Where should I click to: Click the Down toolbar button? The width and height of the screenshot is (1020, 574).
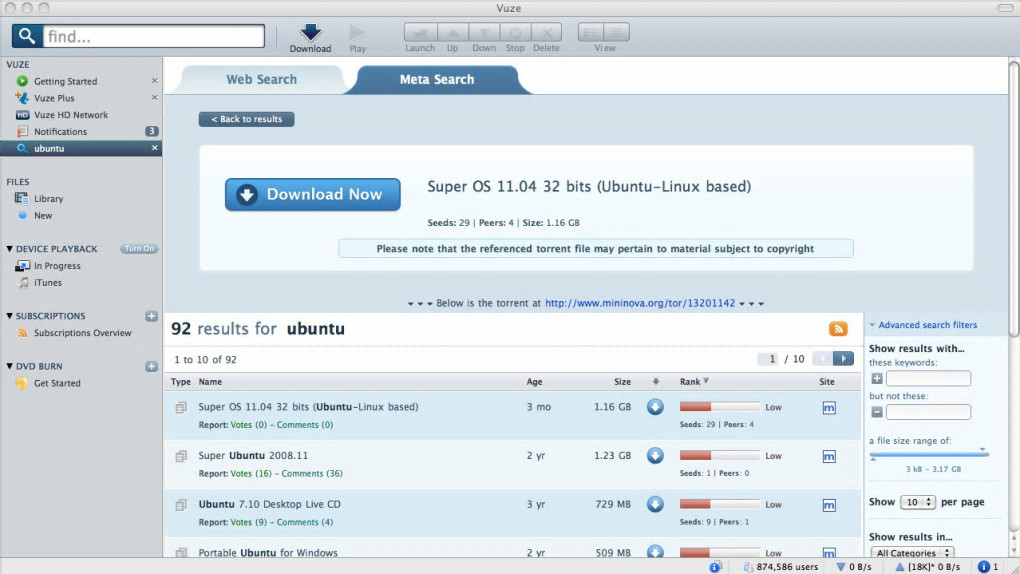click(x=484, y=32)
